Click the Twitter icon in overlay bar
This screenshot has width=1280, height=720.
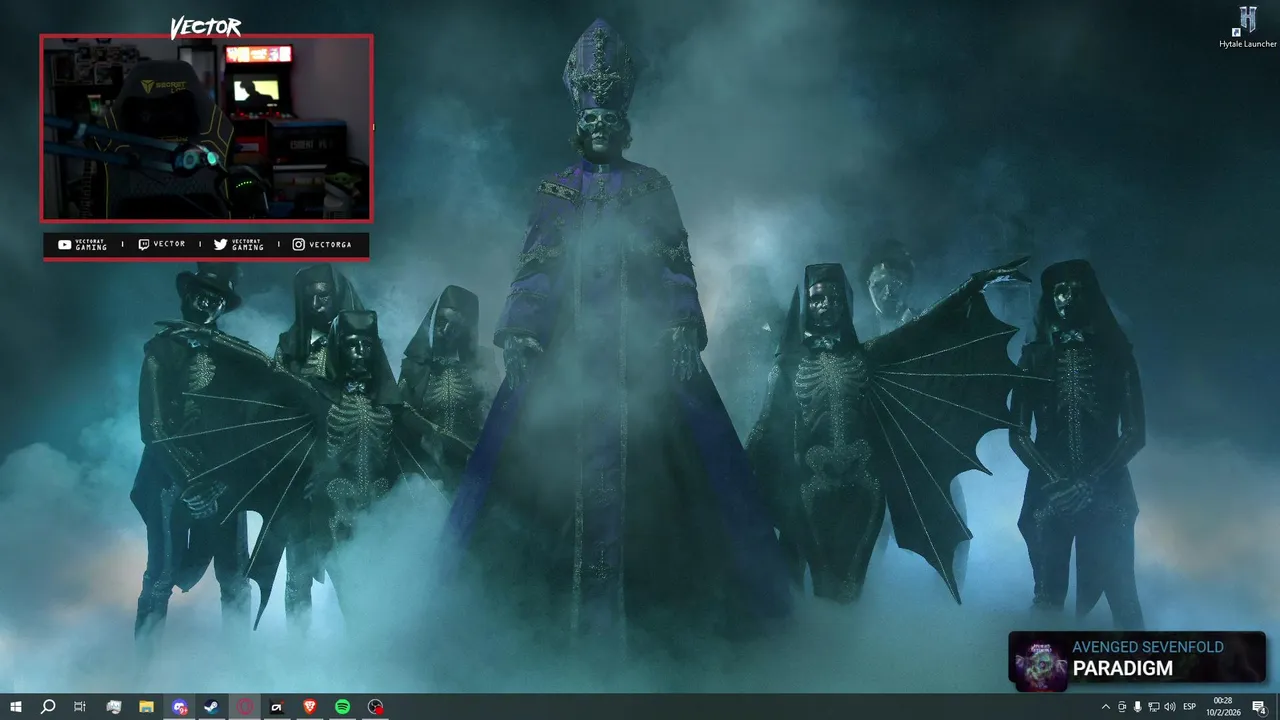click(x=221, y=244)
